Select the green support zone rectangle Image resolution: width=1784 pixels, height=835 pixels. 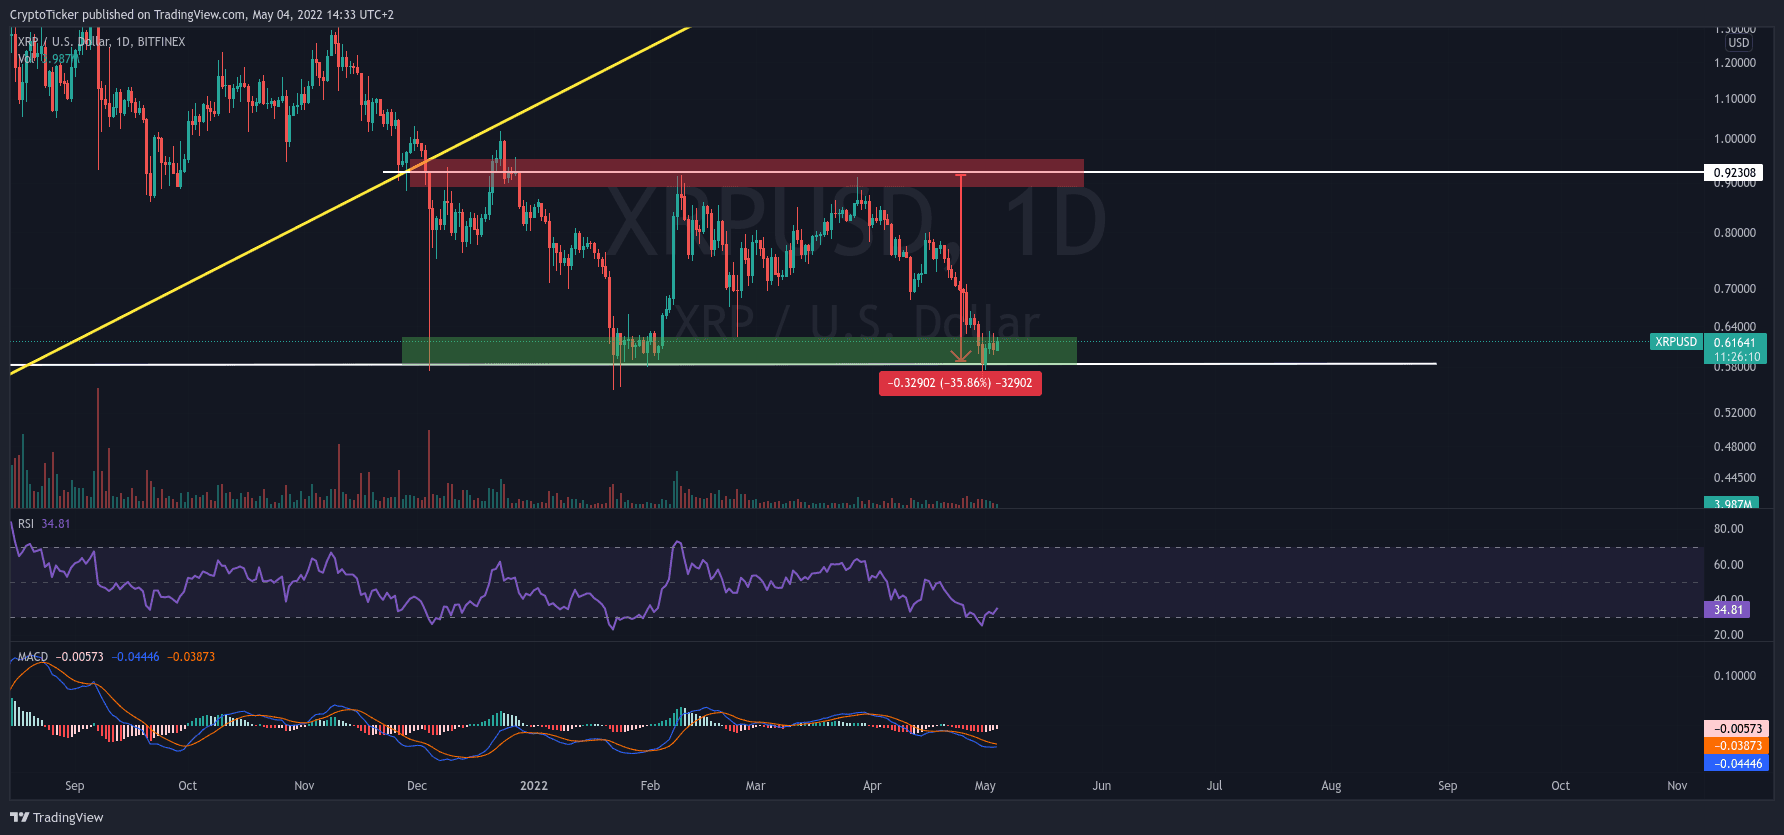coord(738,350)
